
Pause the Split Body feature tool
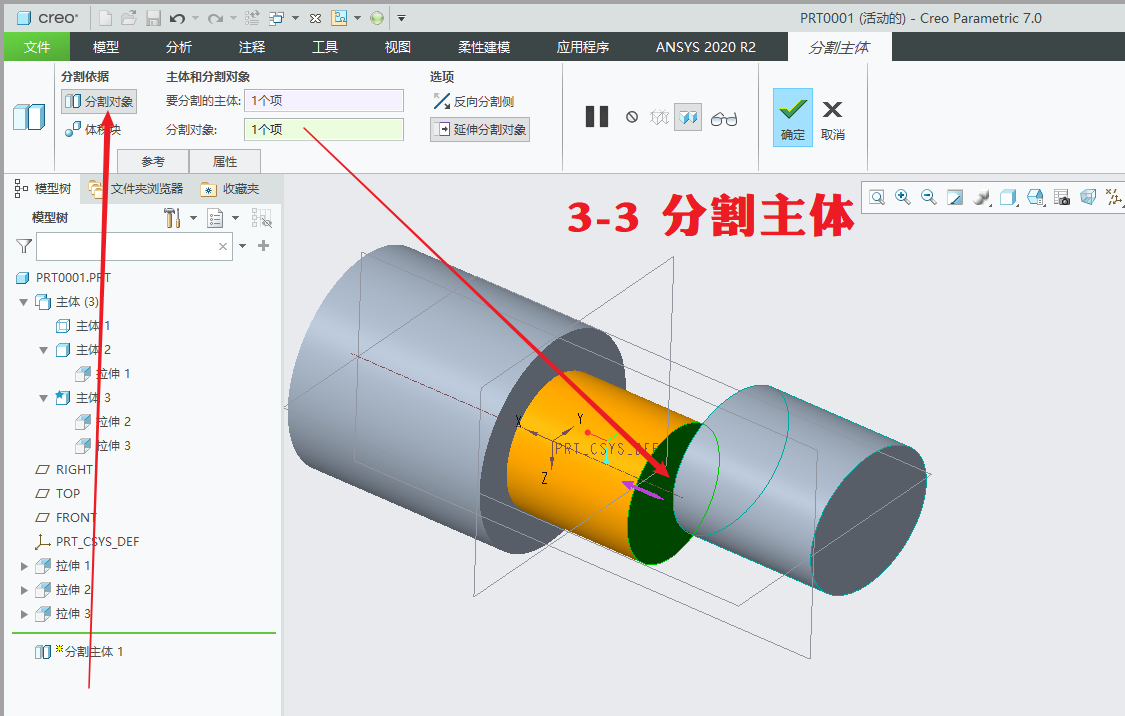[x=597, y=116]
